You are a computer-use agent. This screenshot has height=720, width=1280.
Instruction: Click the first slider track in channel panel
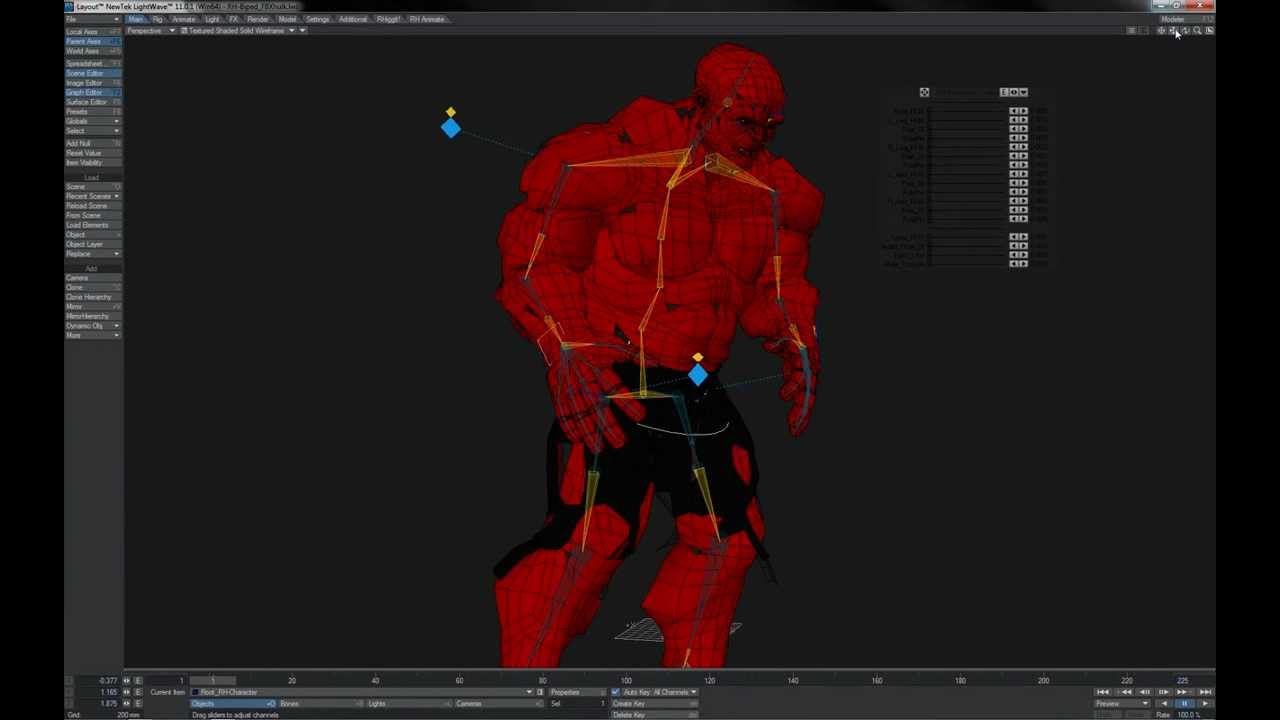(x=968, y=111)
